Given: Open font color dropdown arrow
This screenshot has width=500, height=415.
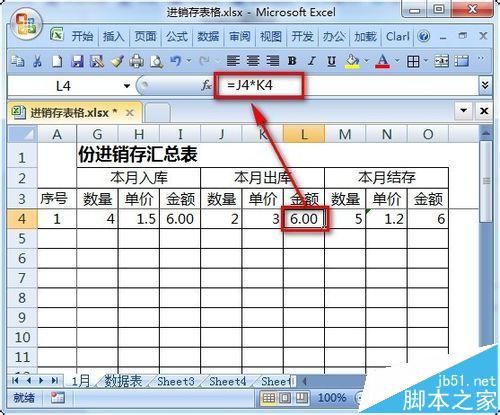Looking at the screenshot, I should pyautogui.click(x=397, y=61).
